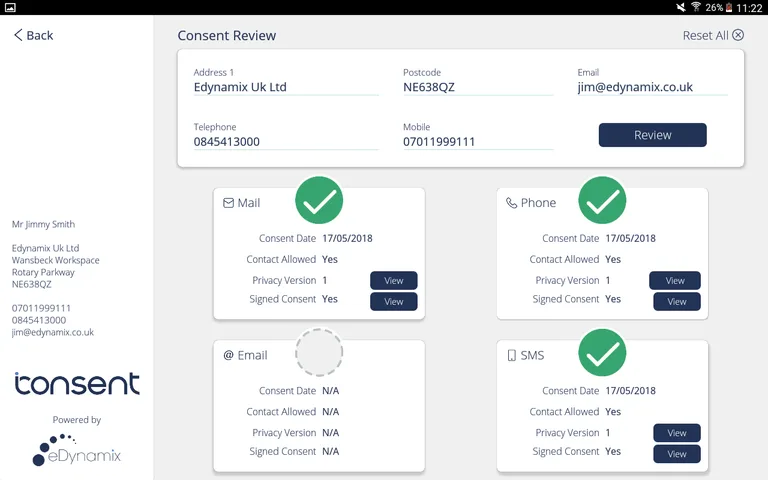Viewport: 768px width, 480px height.
Task: Click the battery status icon
Action: pos(729,7)
